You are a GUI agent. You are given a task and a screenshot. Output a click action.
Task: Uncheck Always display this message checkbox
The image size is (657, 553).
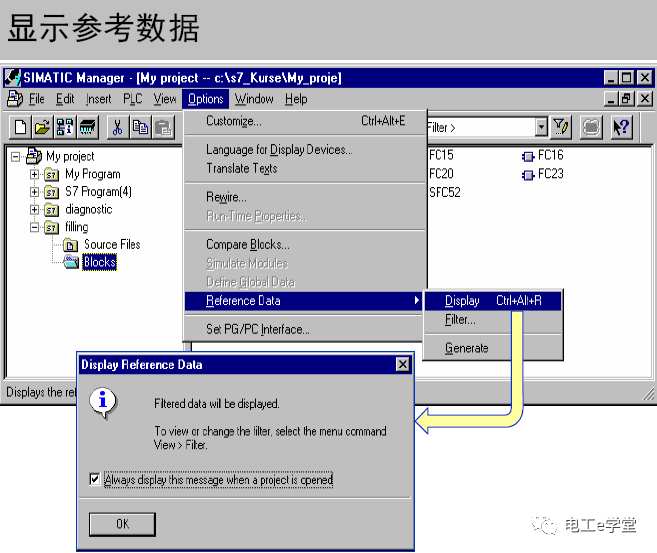click(95, 479)
